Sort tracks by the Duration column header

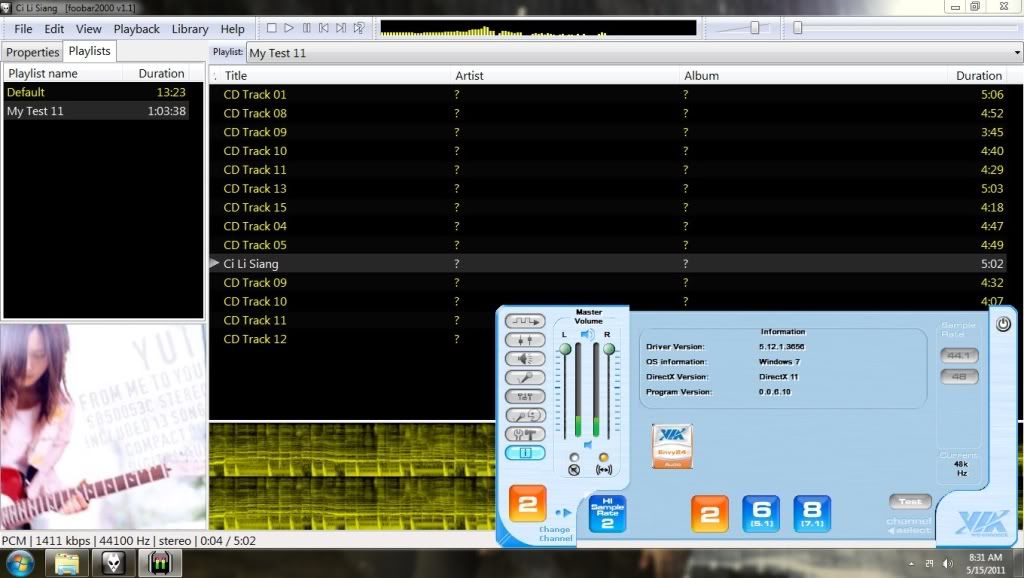click(x=978, y=76)
